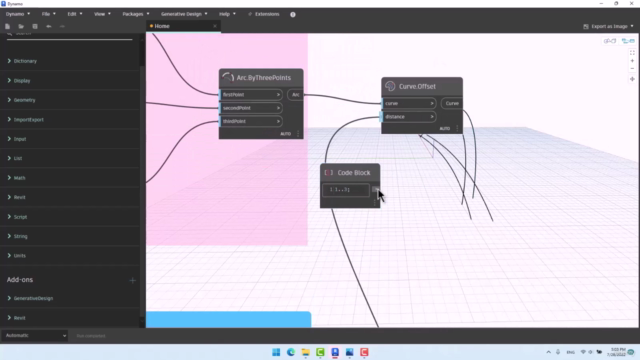Create a new file with the toolbar icon
This screenshot has height=360, width=640.
[x=7, y=26]
